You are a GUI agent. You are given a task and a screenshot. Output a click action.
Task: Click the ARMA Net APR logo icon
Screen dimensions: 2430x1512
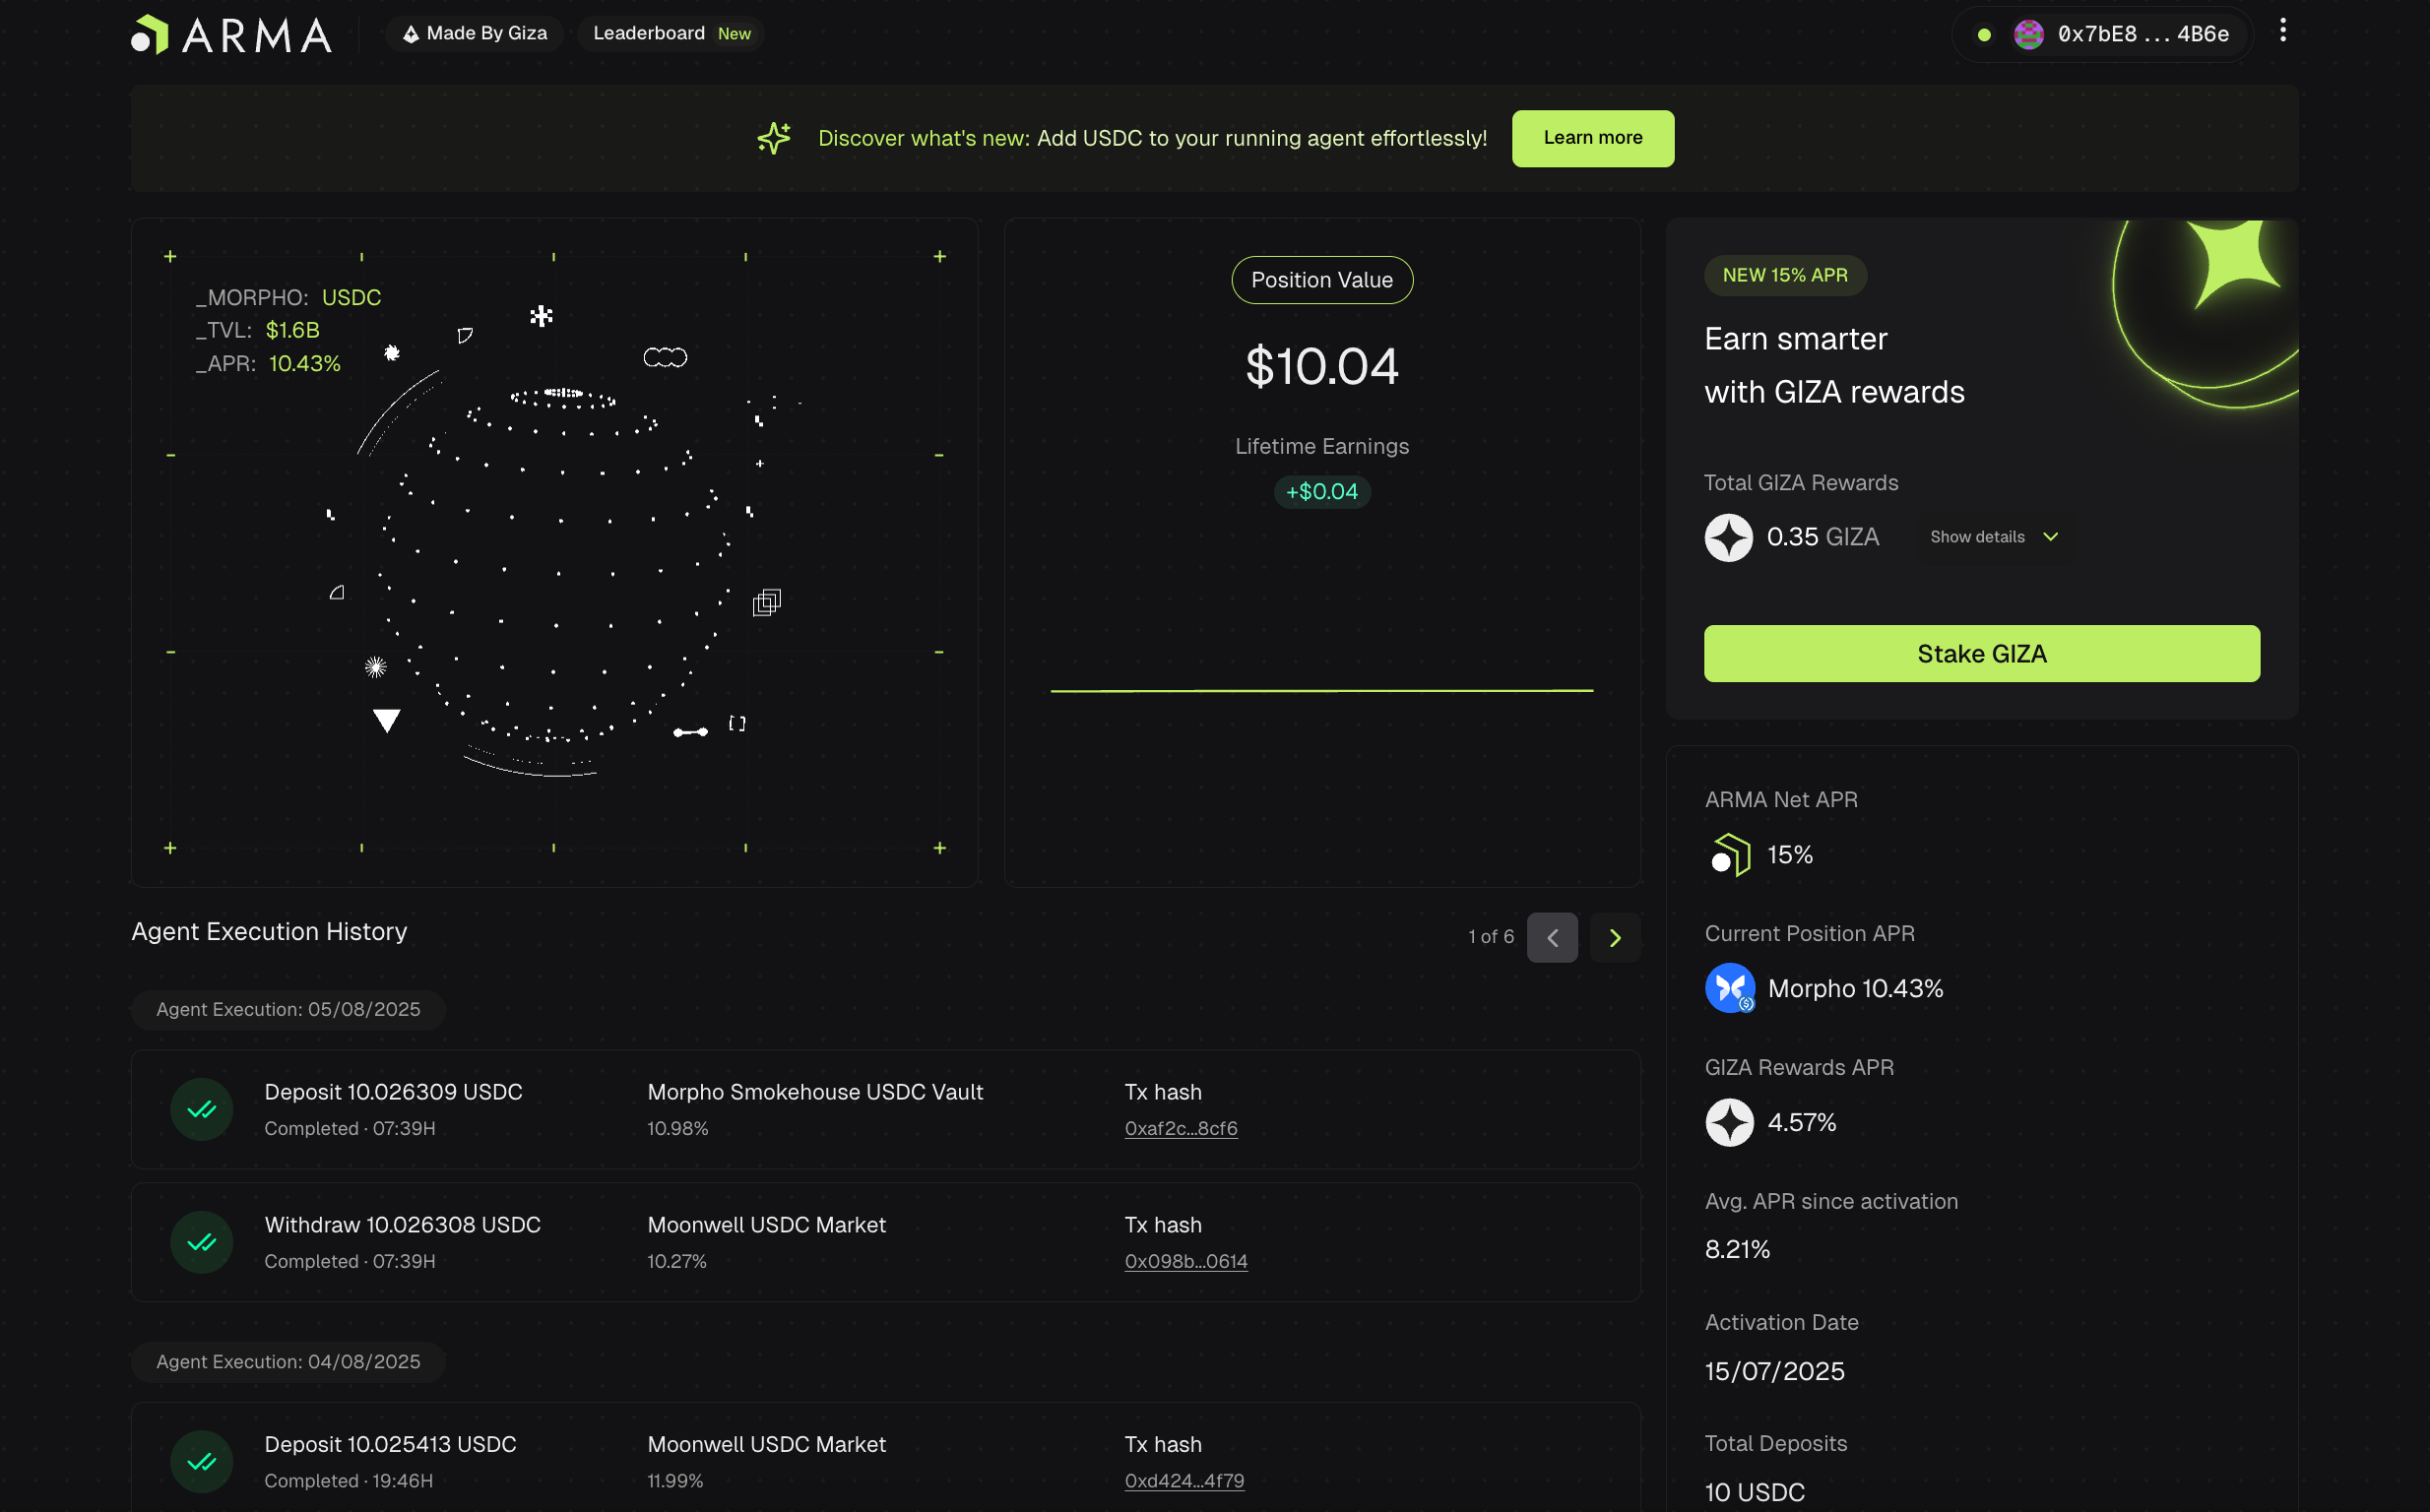coord(1730,855)
